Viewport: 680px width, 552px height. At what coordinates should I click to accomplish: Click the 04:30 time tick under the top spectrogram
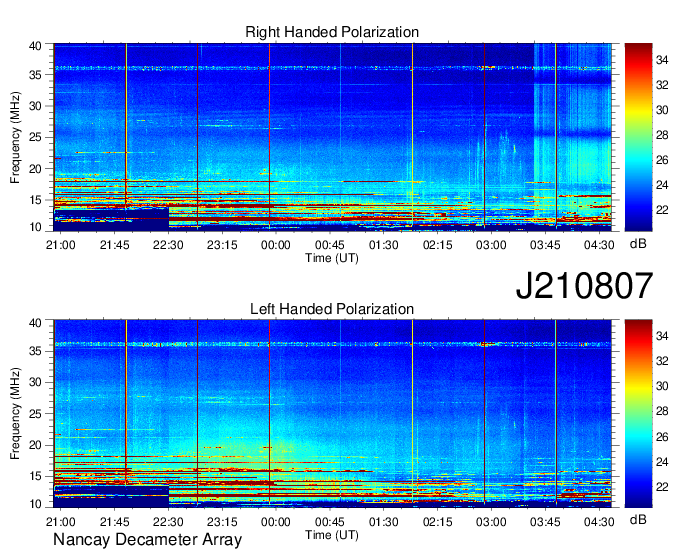tap(598, 245)
